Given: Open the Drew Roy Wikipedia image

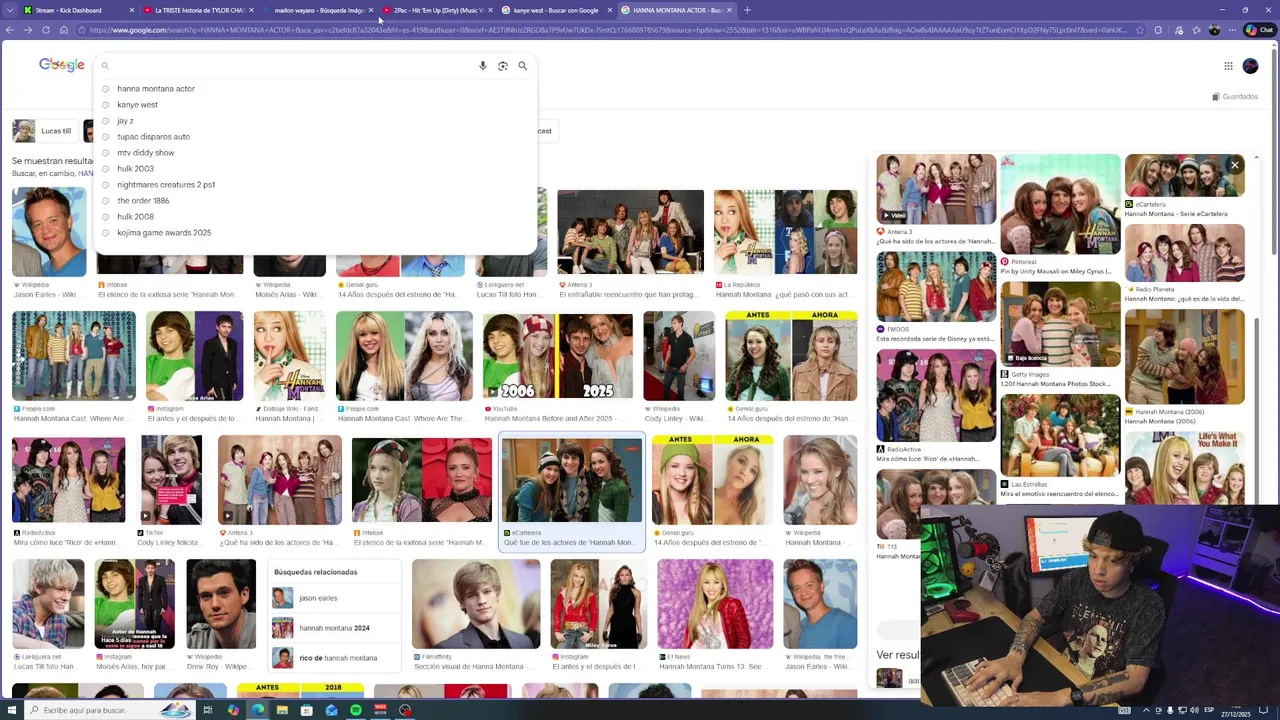Looking at the screenshot, I should pyautogui.click(x=221, y=604).
